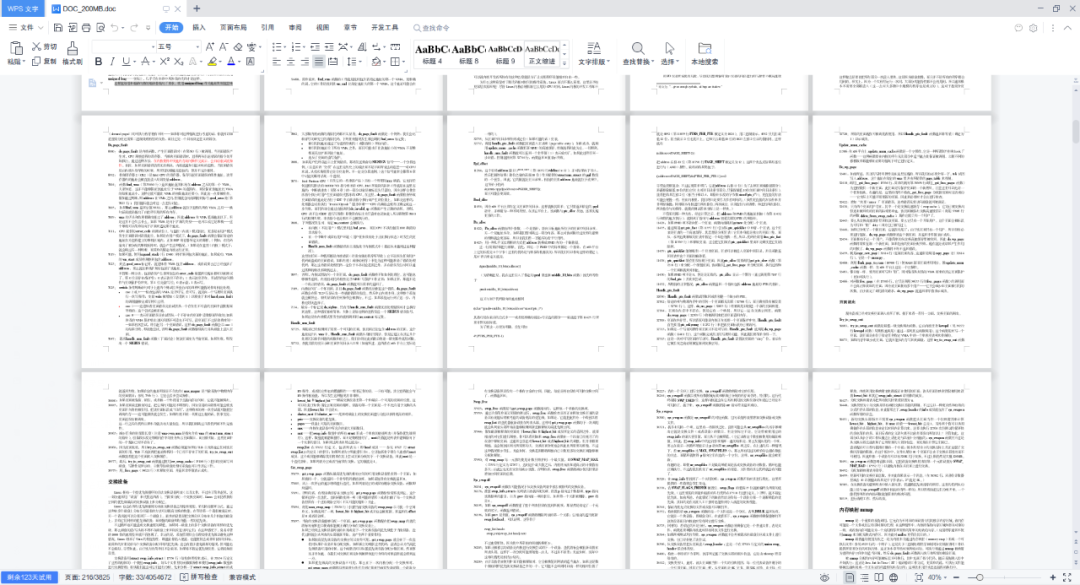Click the Undo arrow icon

click(114, 28)
